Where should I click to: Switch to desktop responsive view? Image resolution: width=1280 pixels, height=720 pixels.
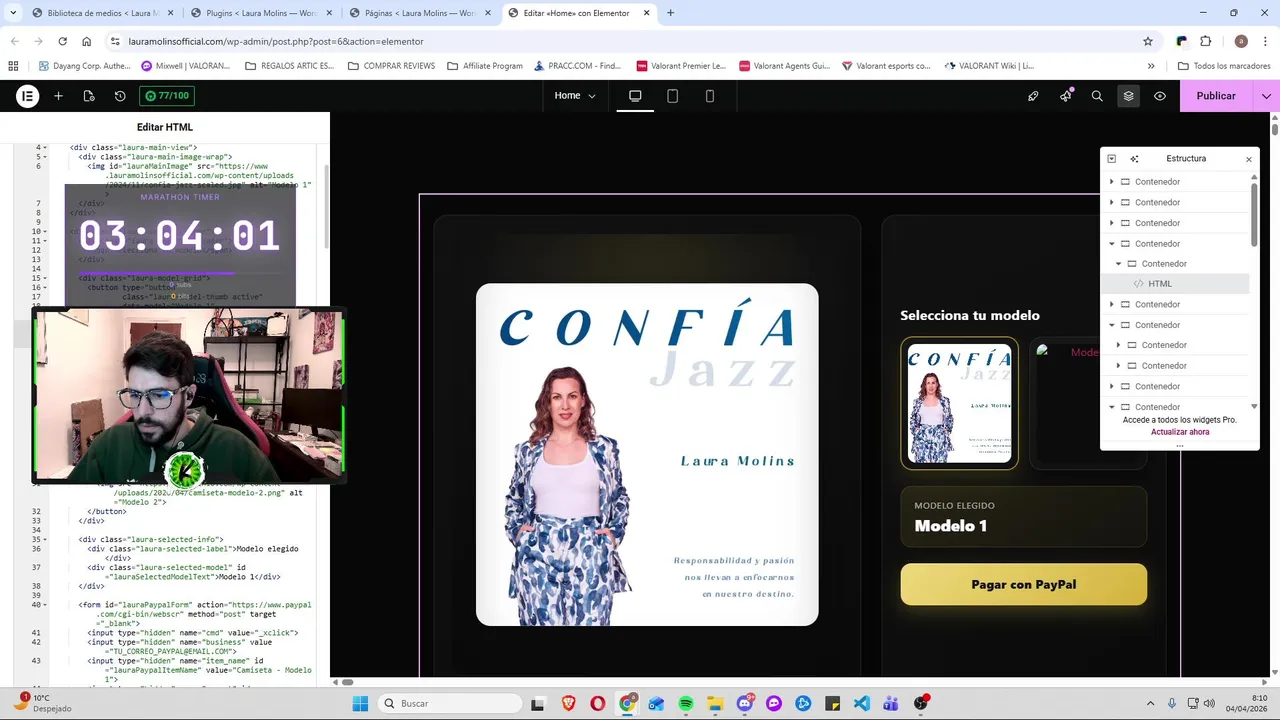coord(635,96)
